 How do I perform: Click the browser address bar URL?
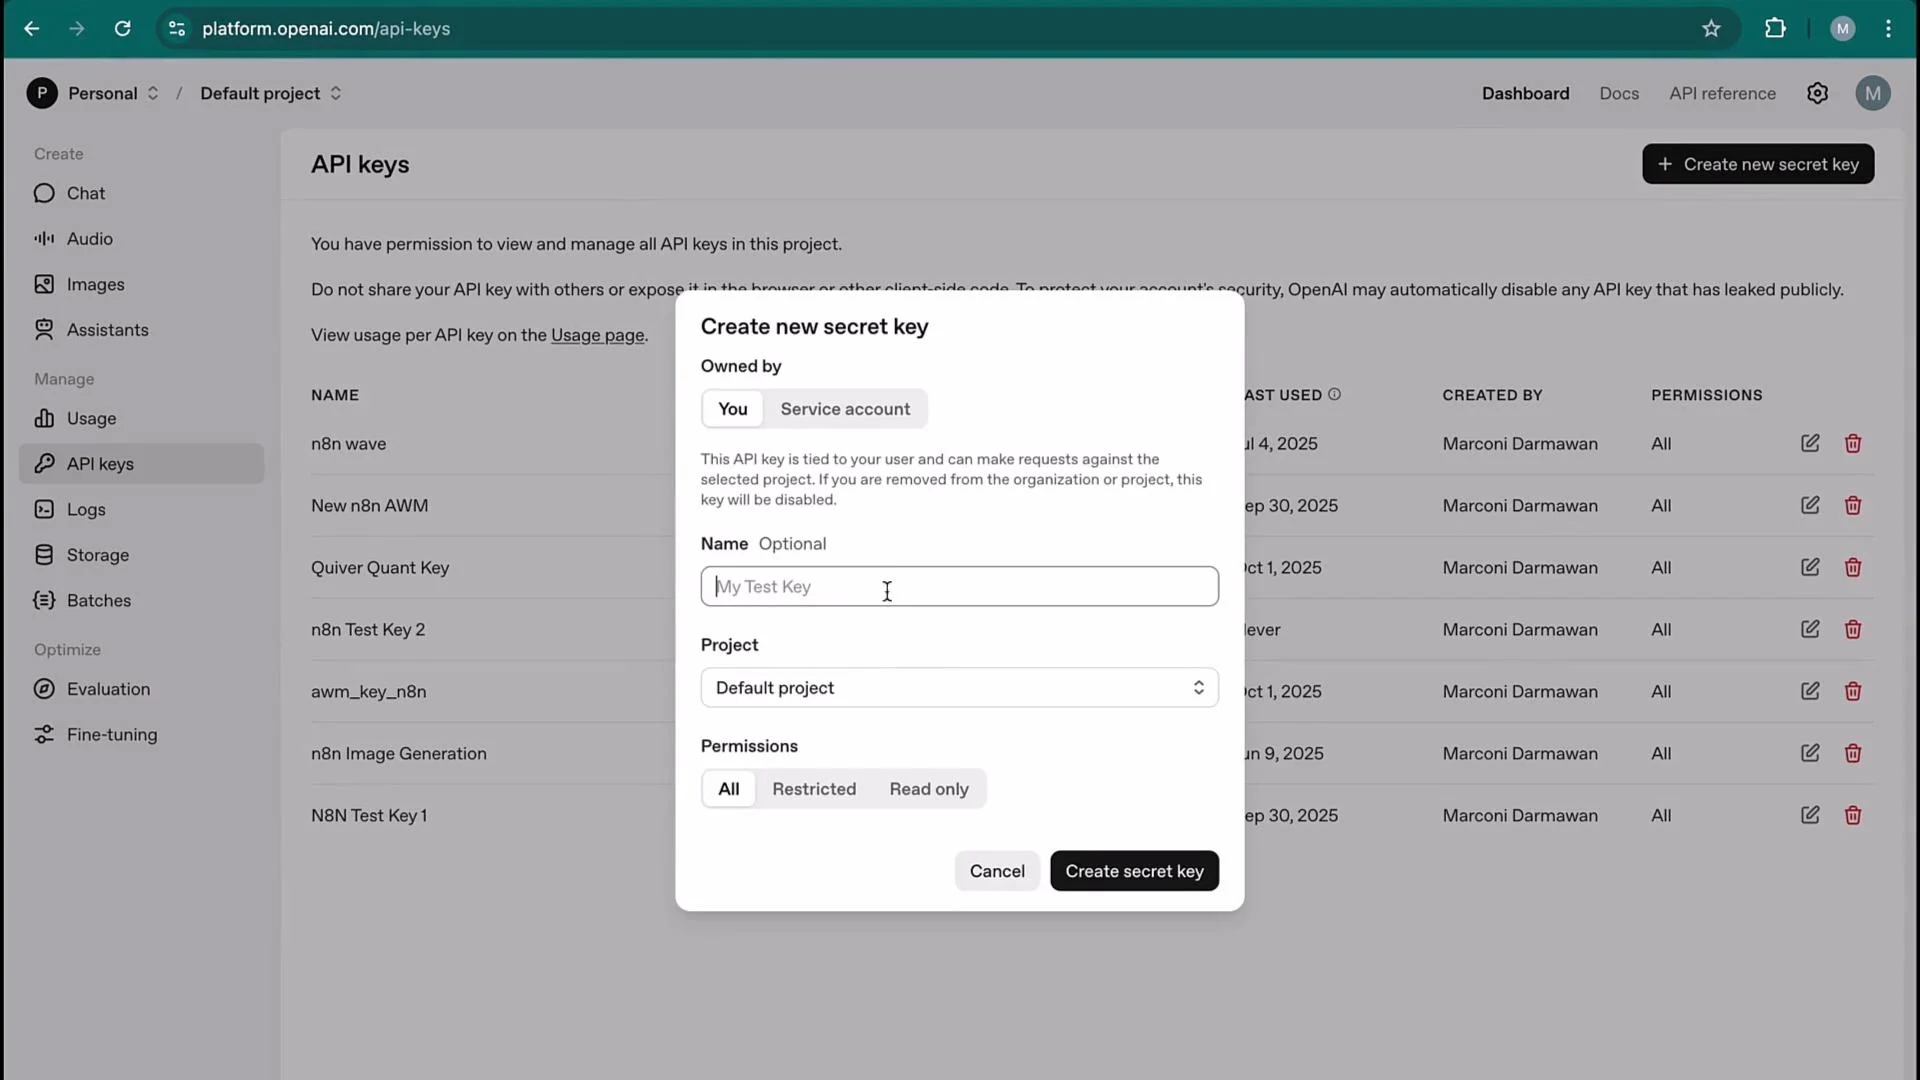(326, 29)
